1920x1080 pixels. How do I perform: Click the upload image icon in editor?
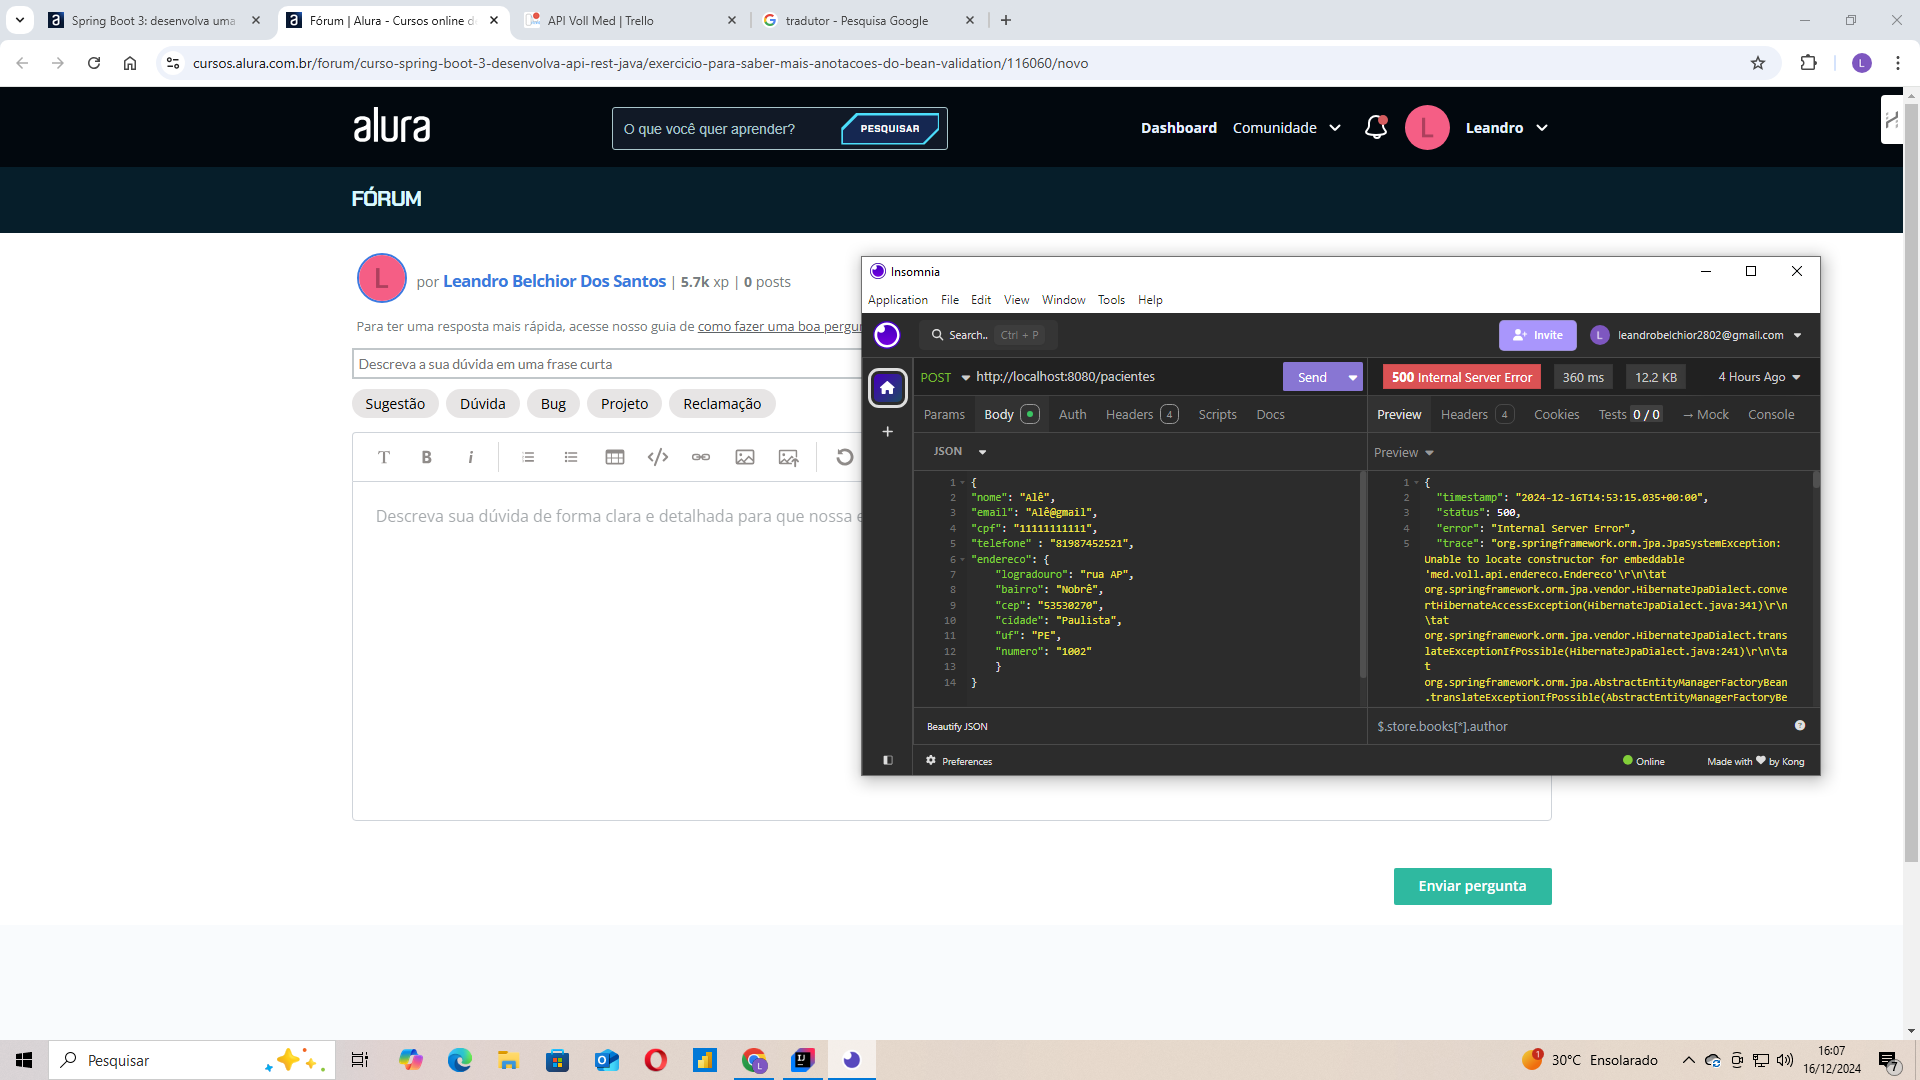(x=789, y=457)
